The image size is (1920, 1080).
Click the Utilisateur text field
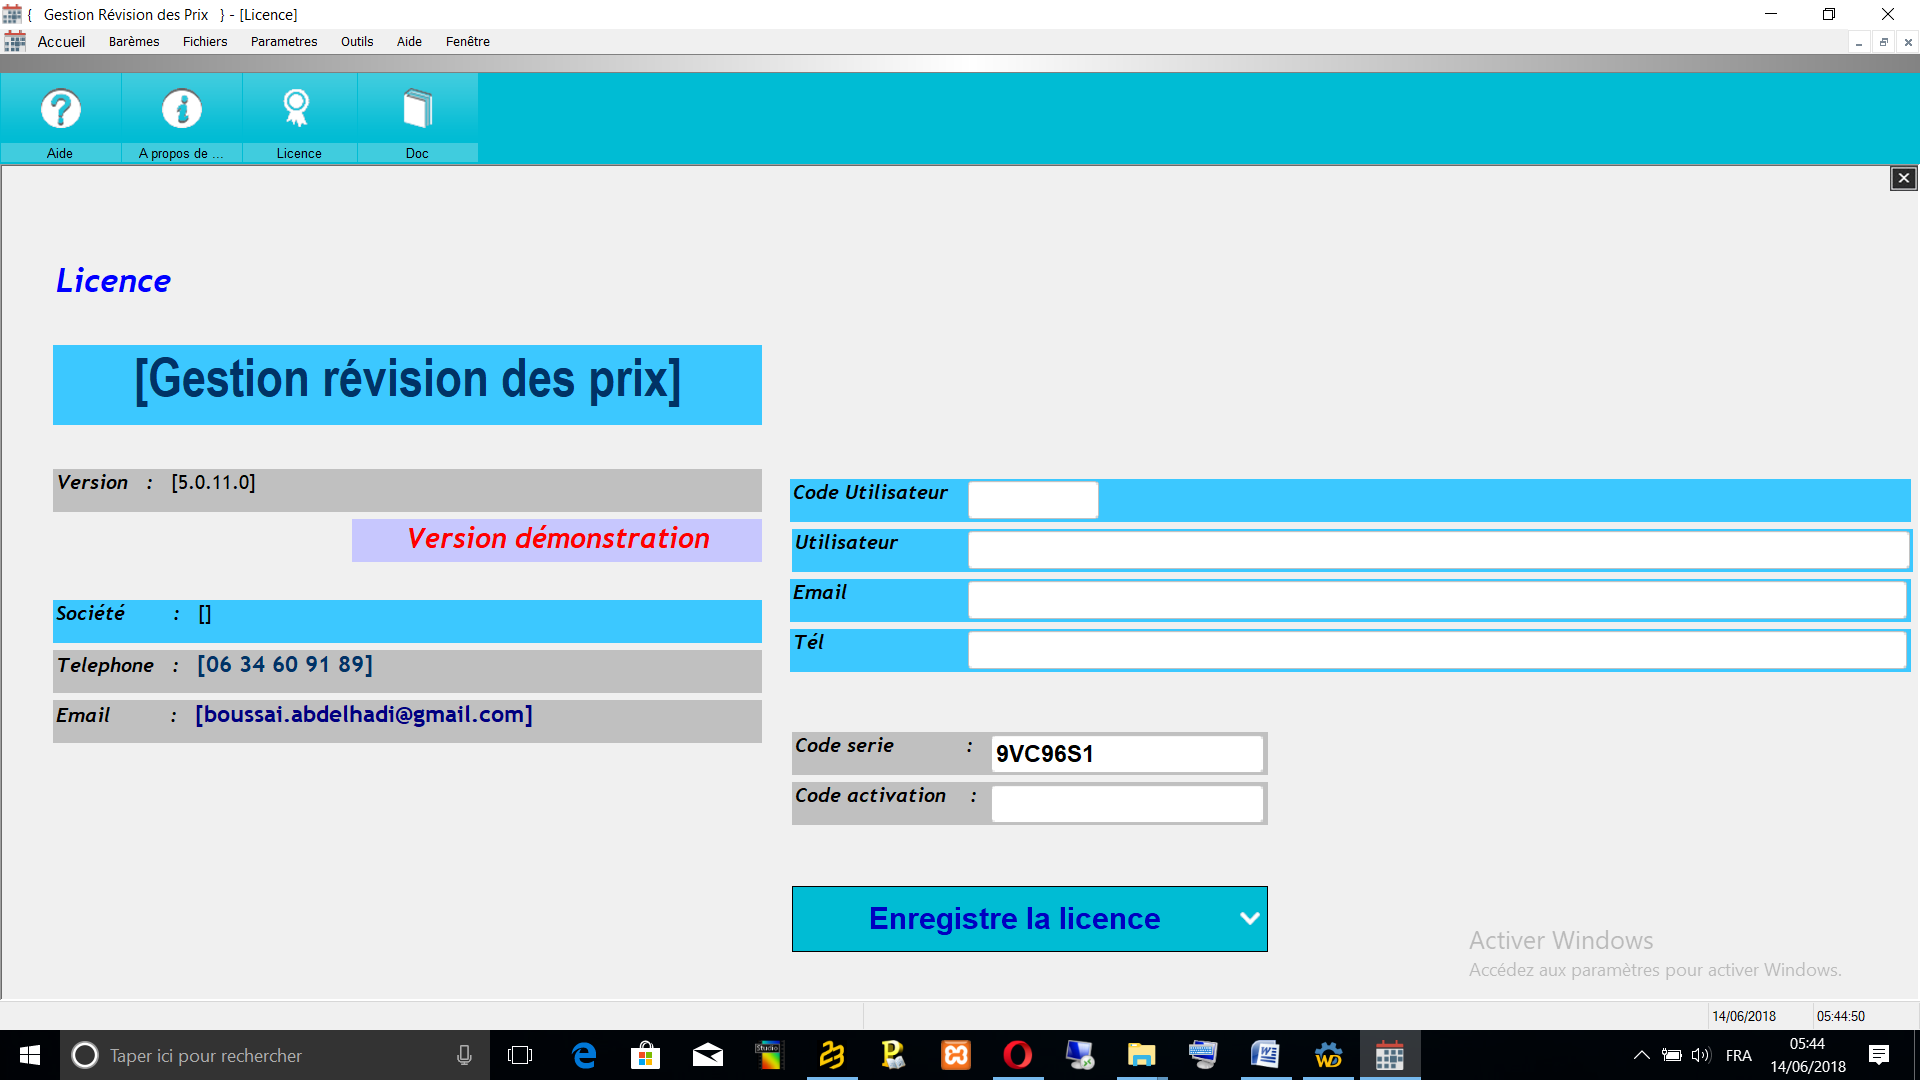(x=1438, y=550)
